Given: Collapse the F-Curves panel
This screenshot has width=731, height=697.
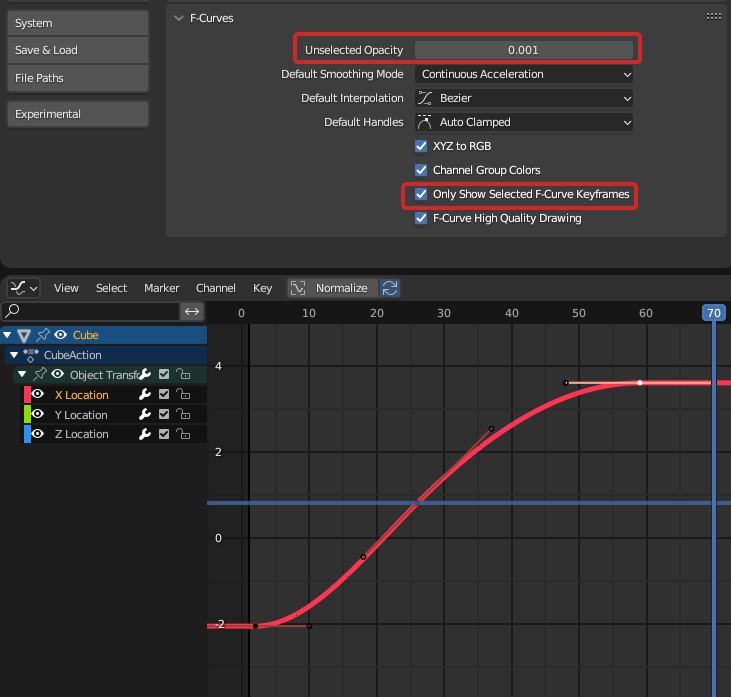Looking at the screenshot, I should point(179,18).
